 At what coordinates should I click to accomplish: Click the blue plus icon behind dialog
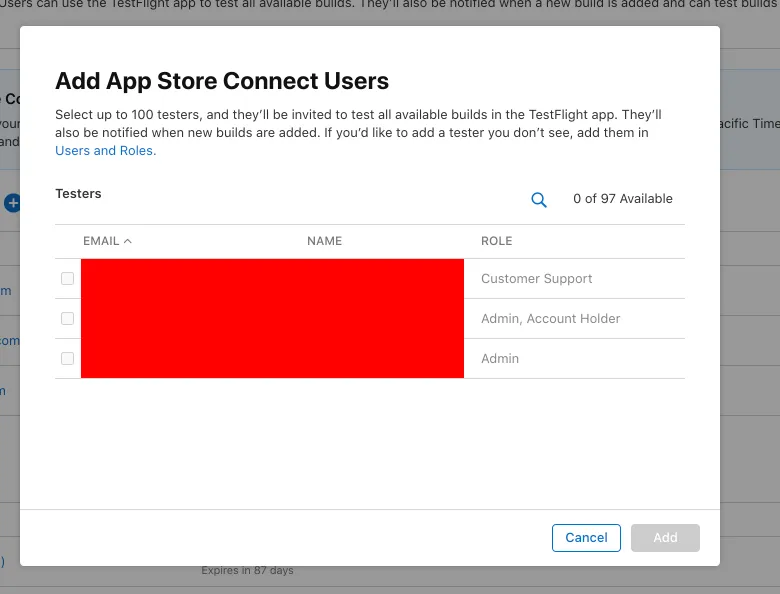[12, 203]
